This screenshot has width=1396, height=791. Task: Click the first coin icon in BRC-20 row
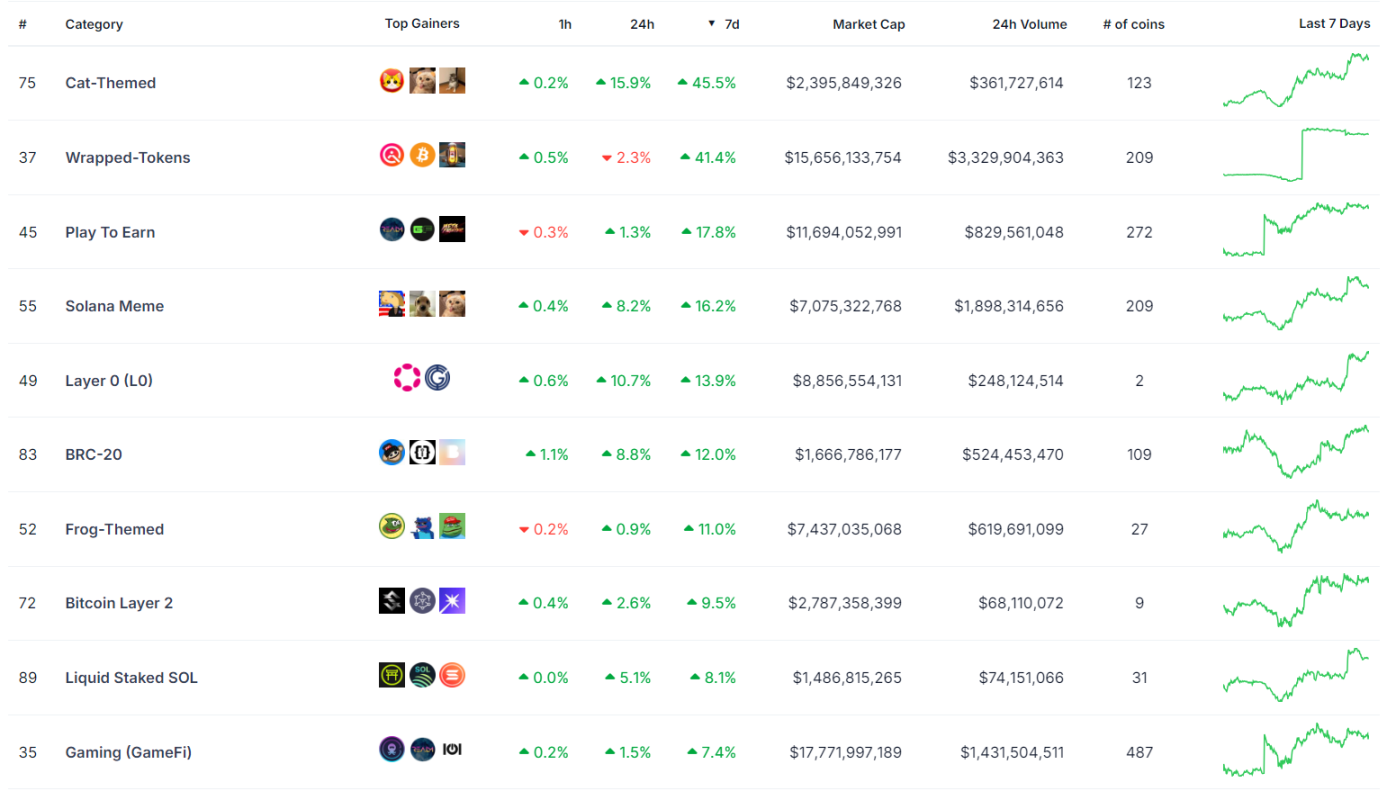[x=392, y=453]
